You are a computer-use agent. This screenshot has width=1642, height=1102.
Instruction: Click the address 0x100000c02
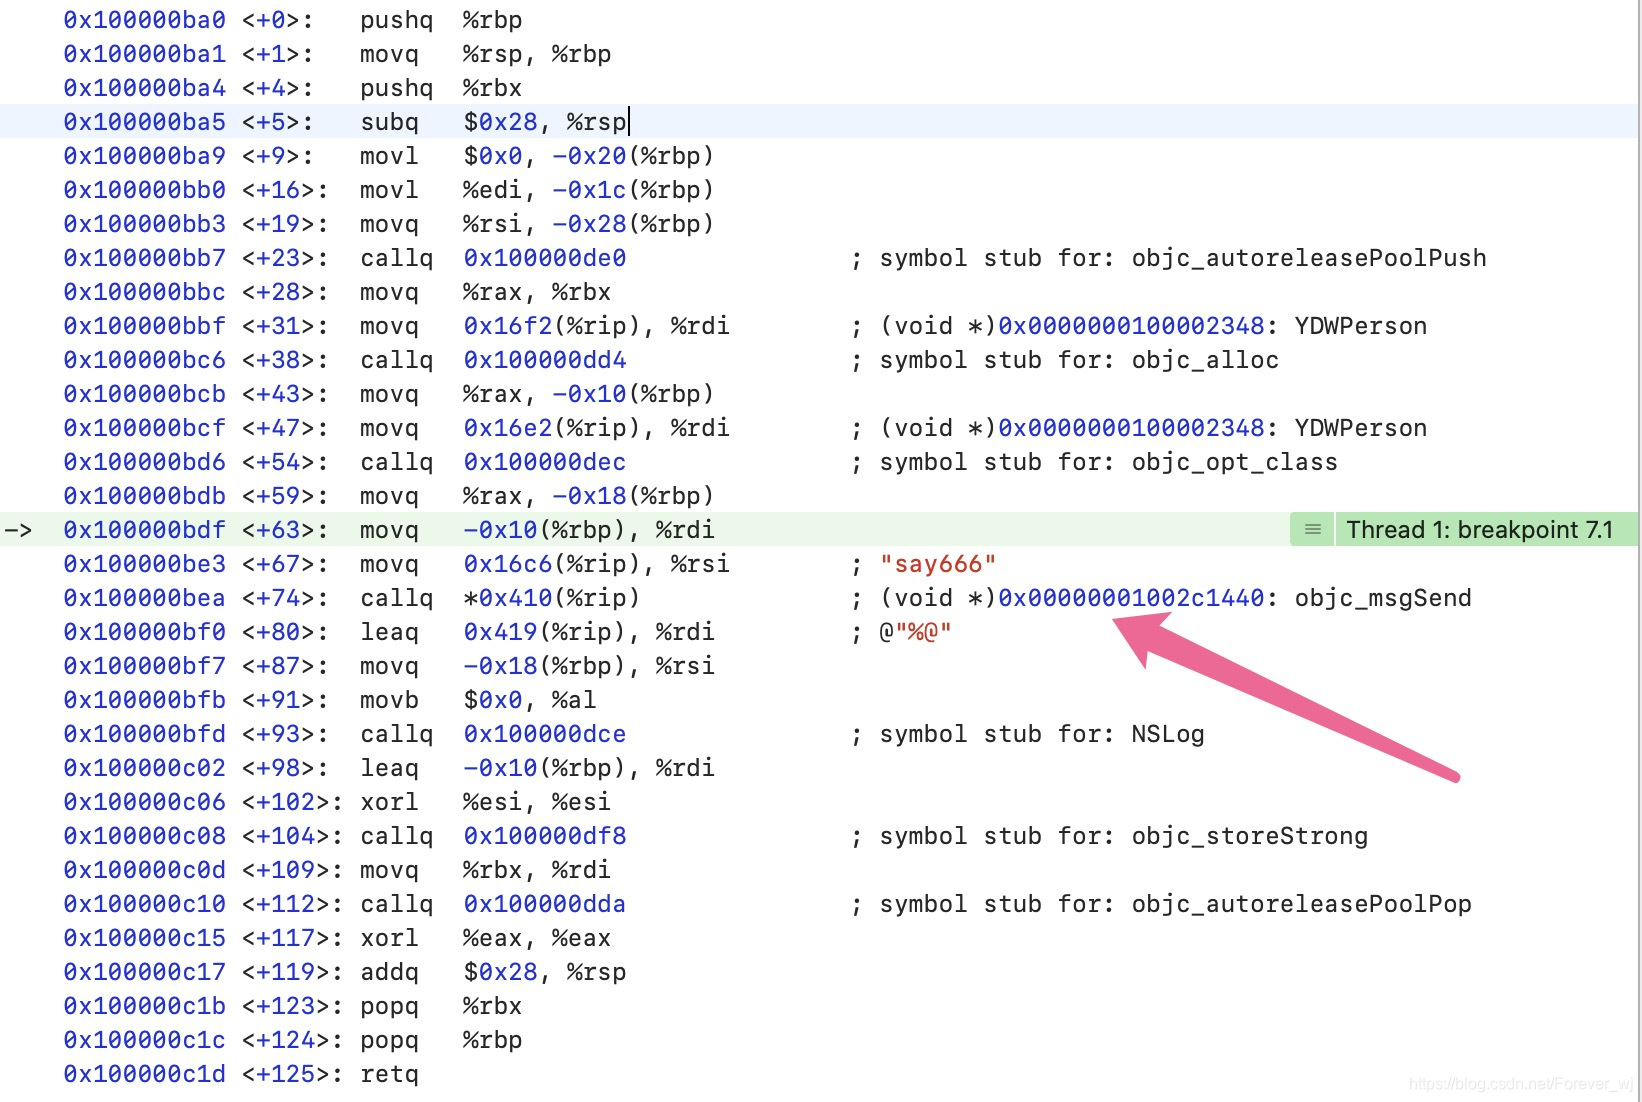click(x=145, y=768)
